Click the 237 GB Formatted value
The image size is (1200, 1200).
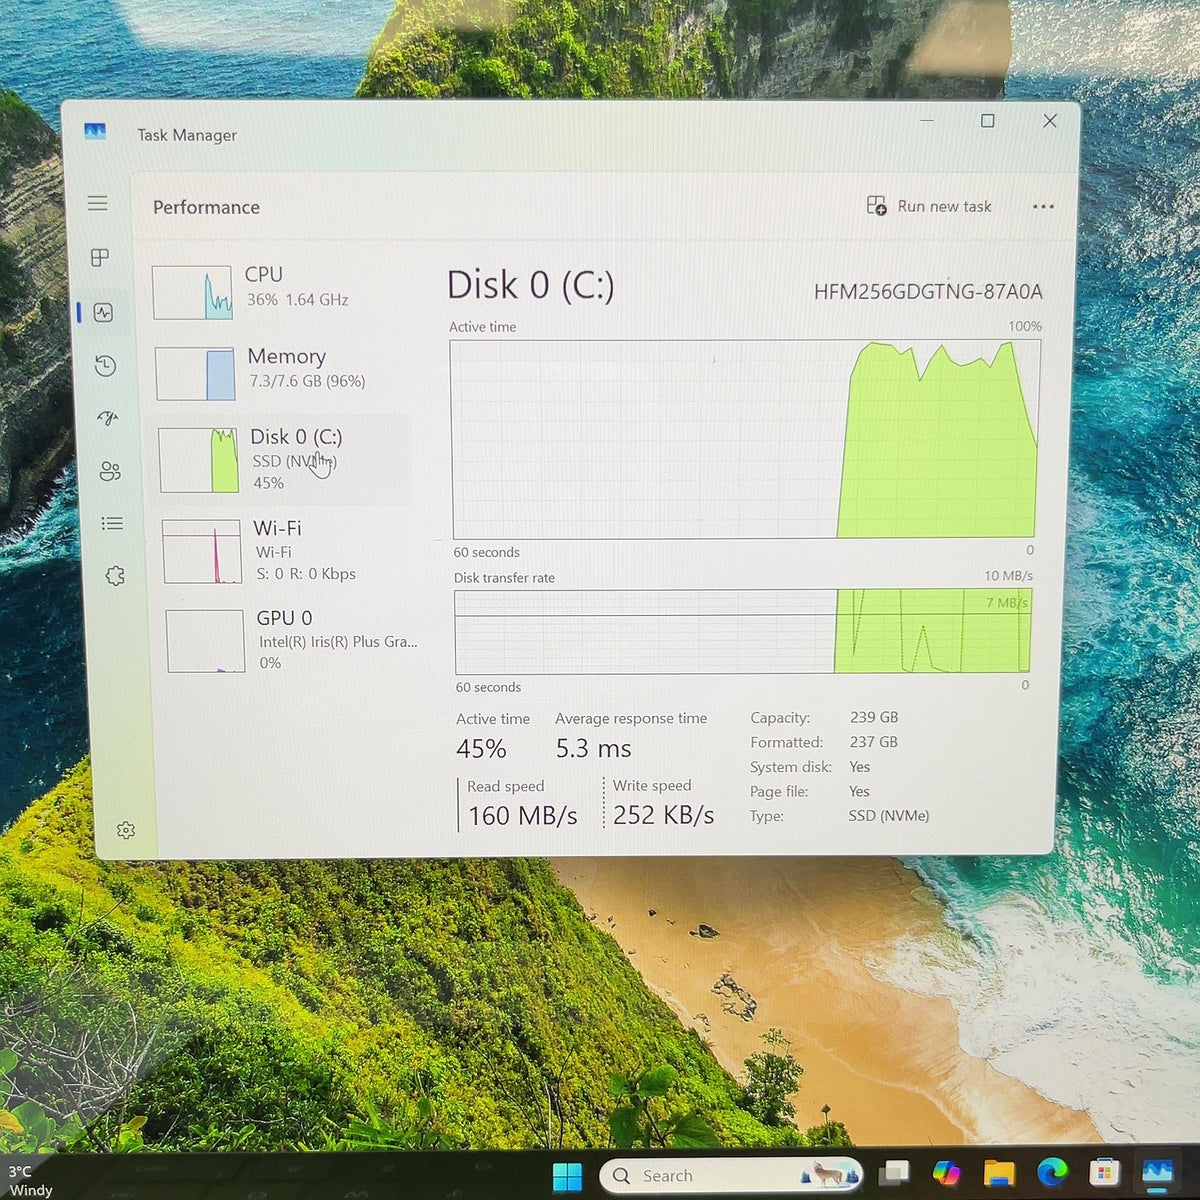tap(874, 742)
